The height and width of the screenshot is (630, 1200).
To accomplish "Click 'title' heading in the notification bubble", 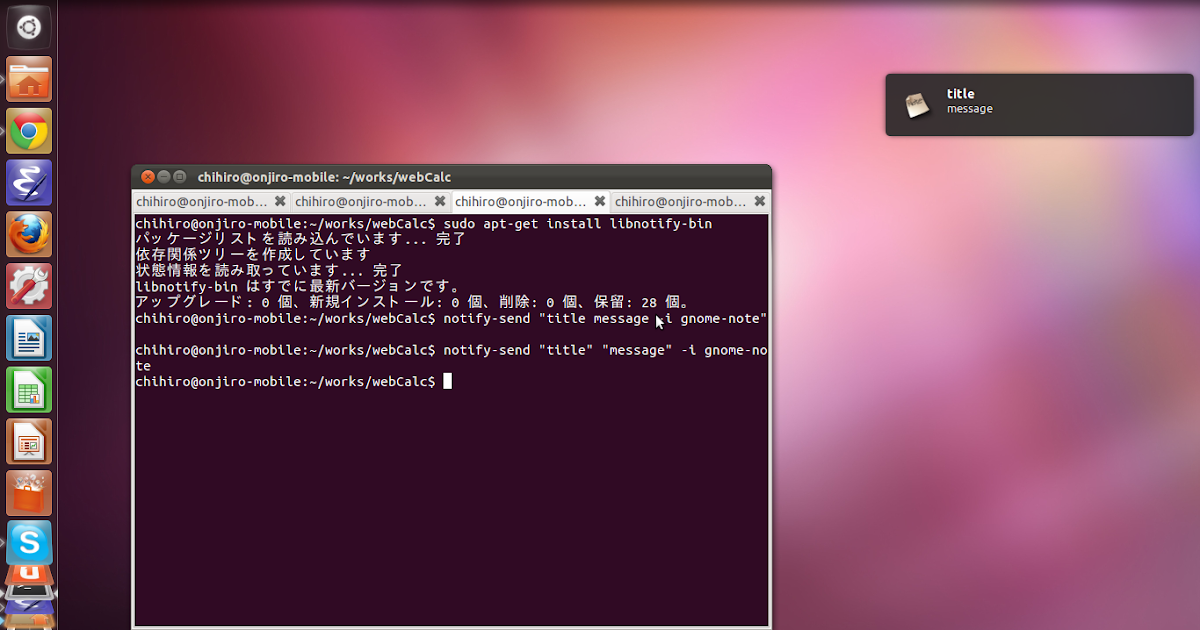I will click(x=960, y=94).
